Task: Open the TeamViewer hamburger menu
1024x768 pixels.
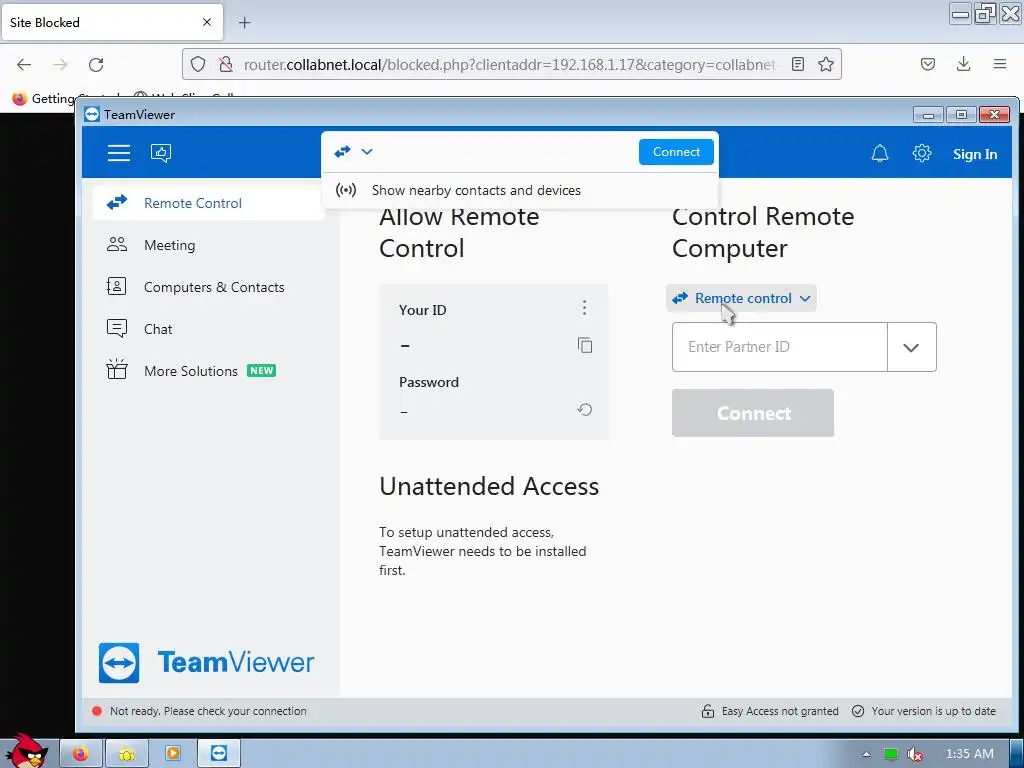Action: tap(119, 153)
